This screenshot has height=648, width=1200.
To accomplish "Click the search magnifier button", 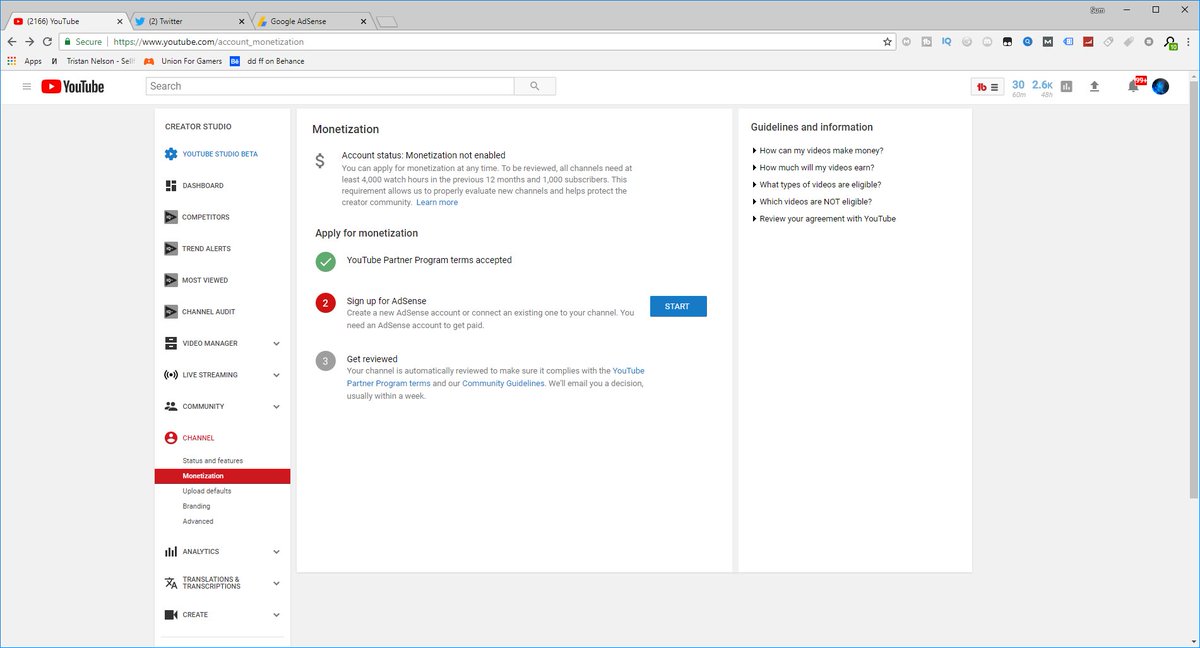I will pos(535,86).
